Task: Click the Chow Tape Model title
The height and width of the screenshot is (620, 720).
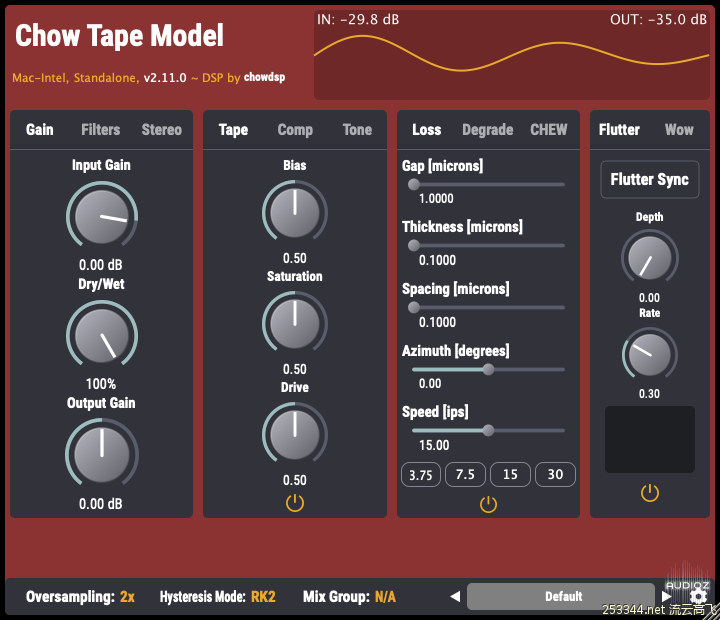Action: 119,36
